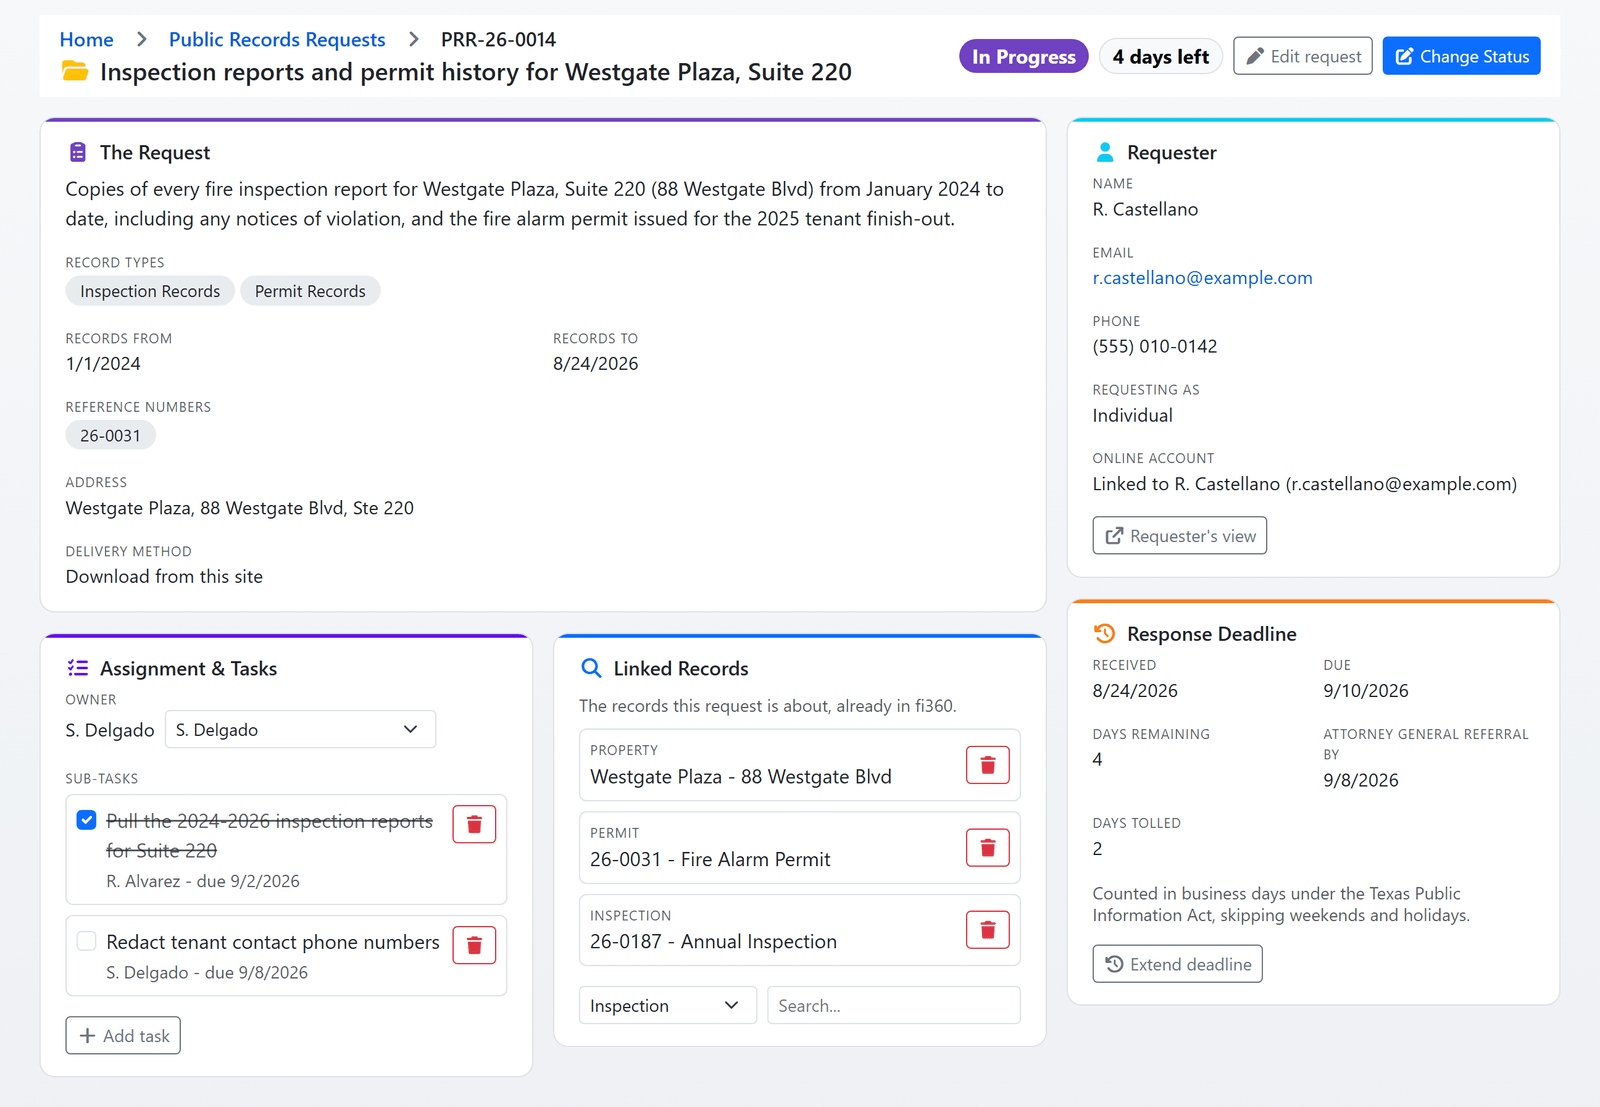Click the Inspection Records type chip
1600x1107 pixels.
(x=150, y=291)
